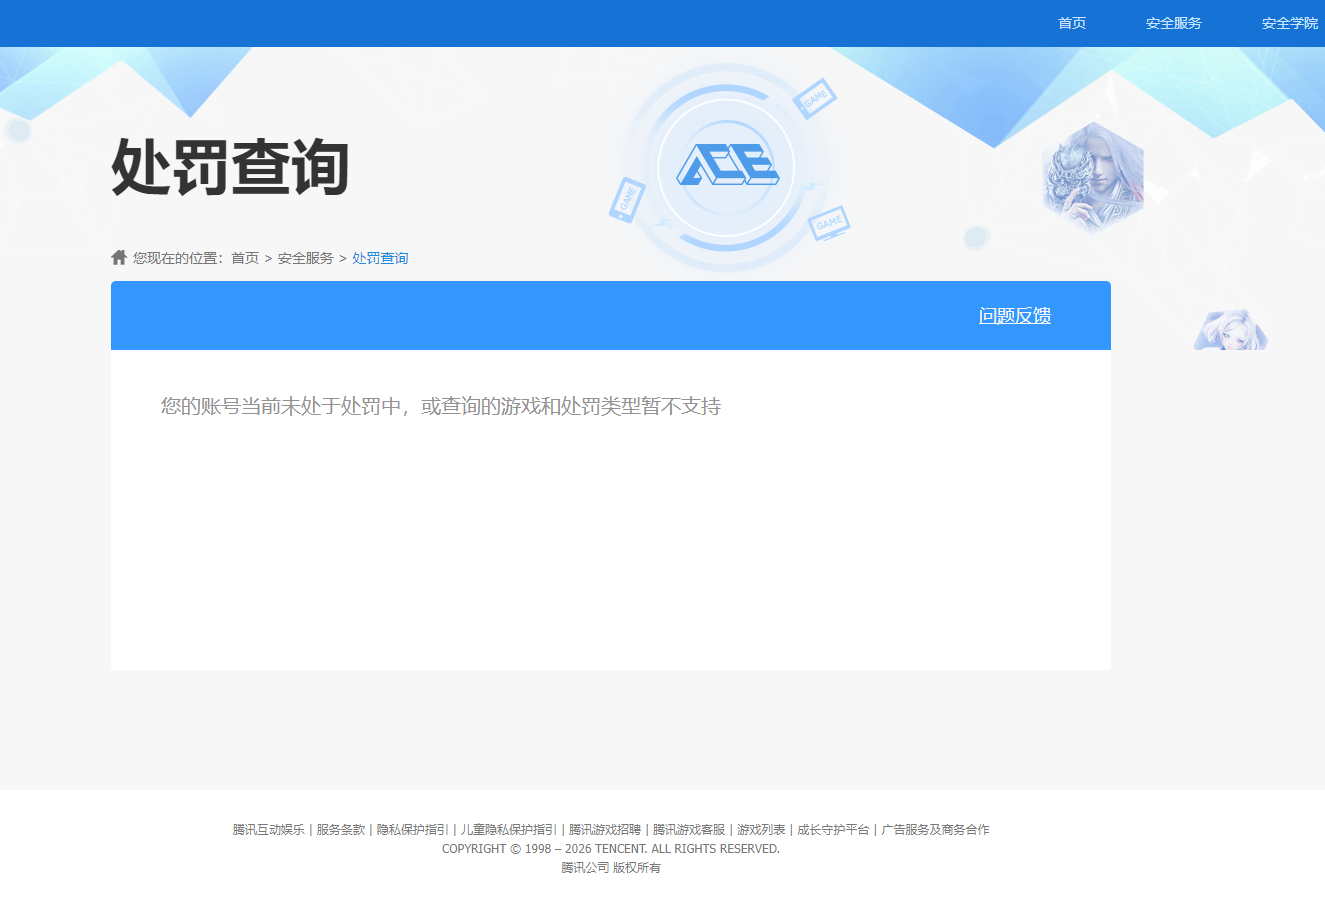Image resolution: width=1325 pixels, height=910 pixels.
Task: Open the 问题反馈 feedback link
Action: pos(1016,315)
